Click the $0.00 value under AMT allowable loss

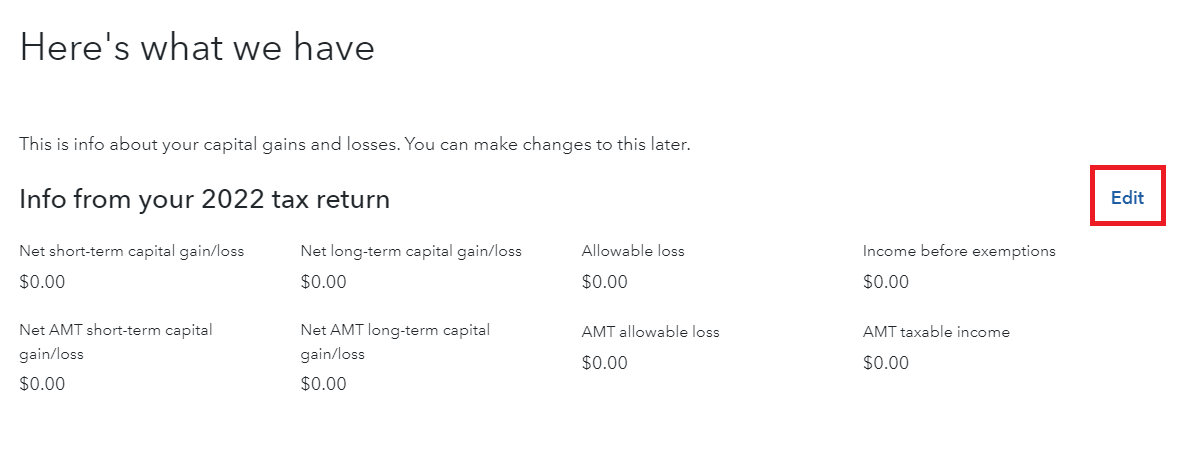coord(604,363)
